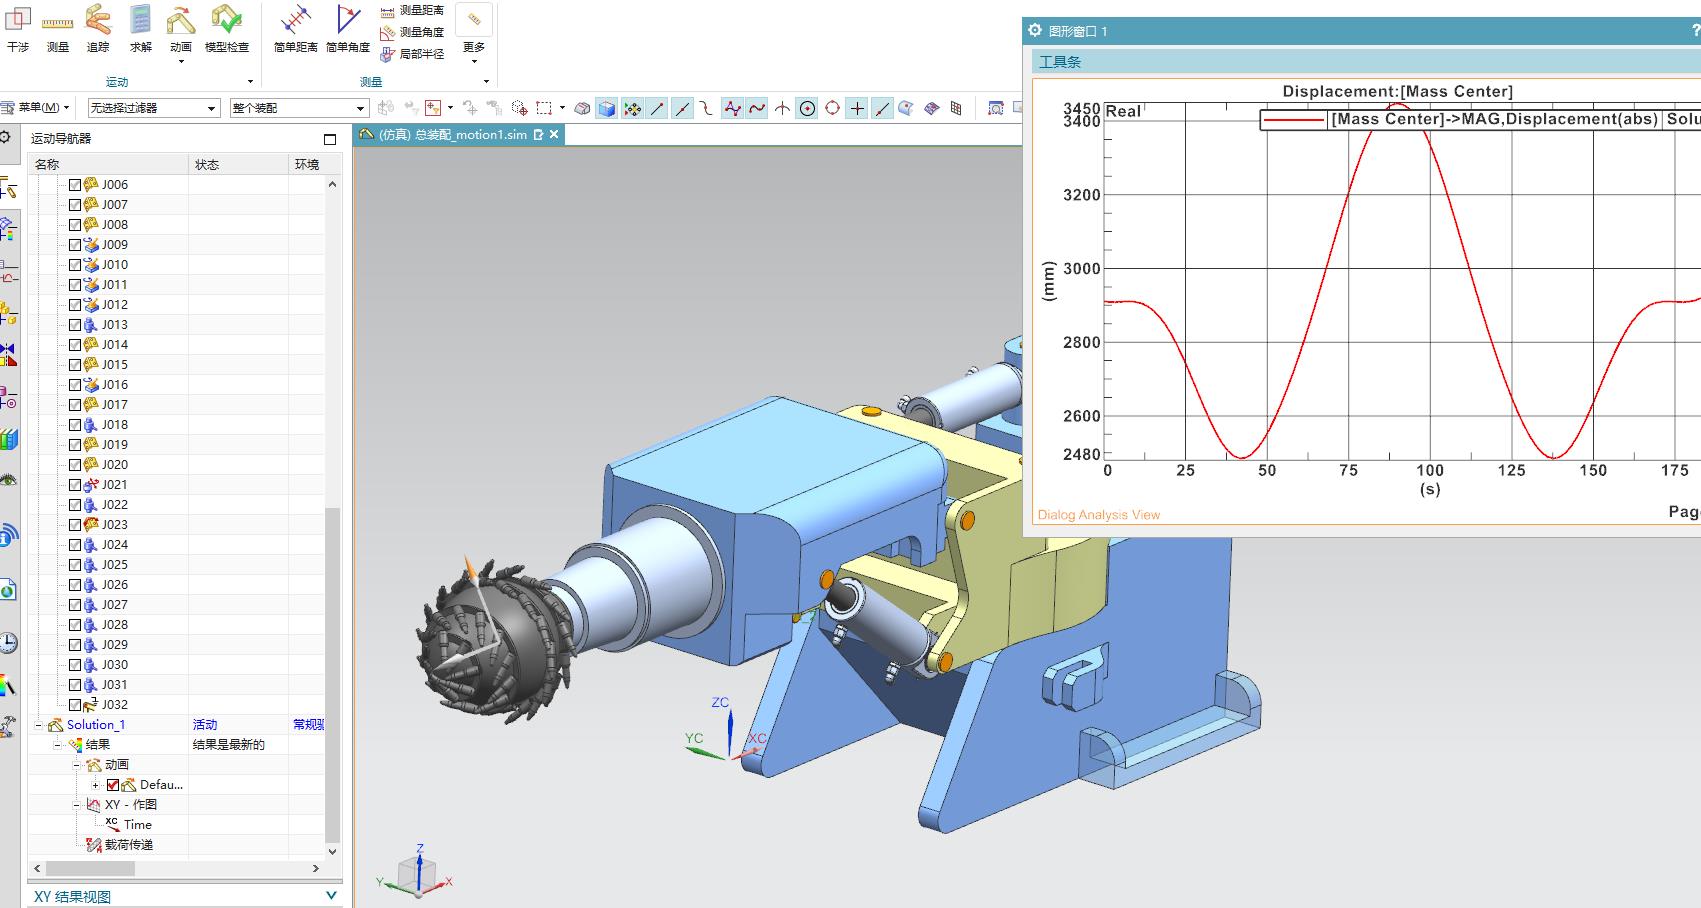Click 测量角度 measure angle

click(x=412, y=32)
